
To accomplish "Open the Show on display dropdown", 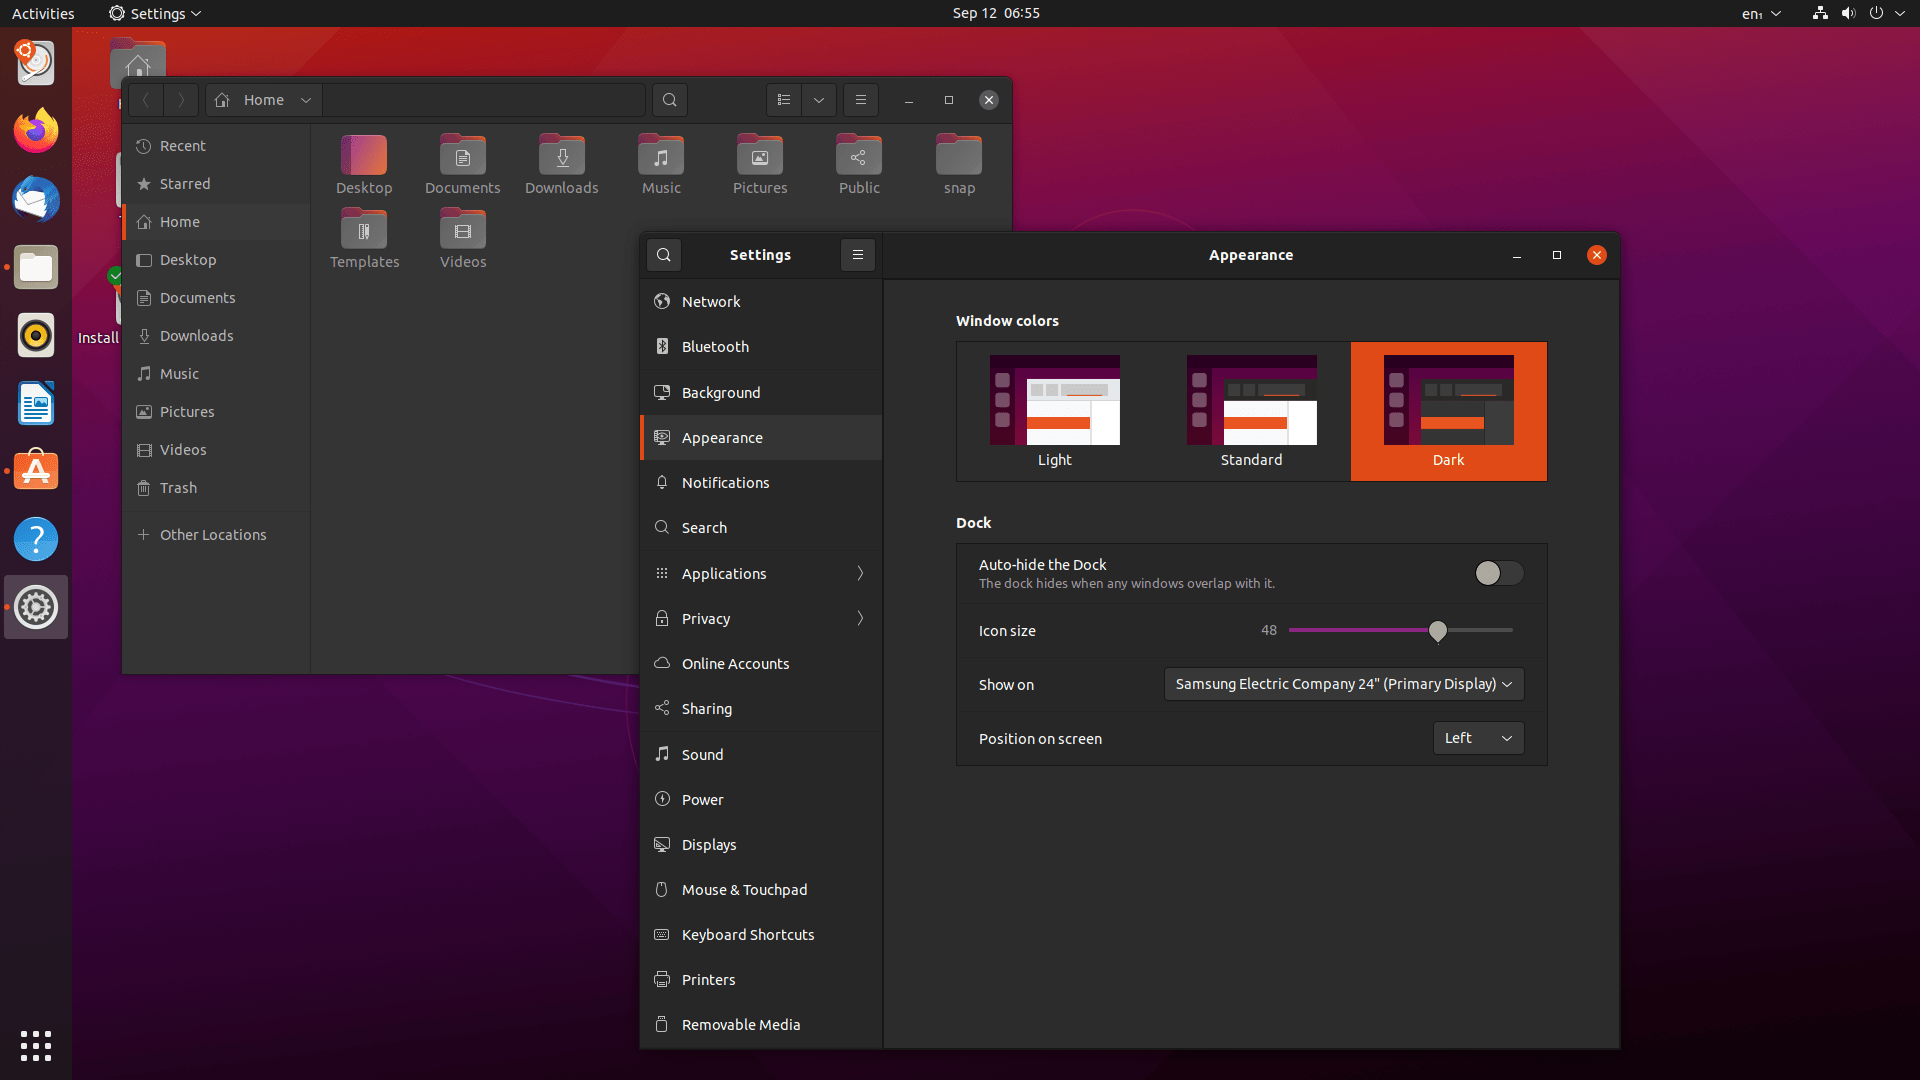I will pyautogui.click(x=1343, y=684).
